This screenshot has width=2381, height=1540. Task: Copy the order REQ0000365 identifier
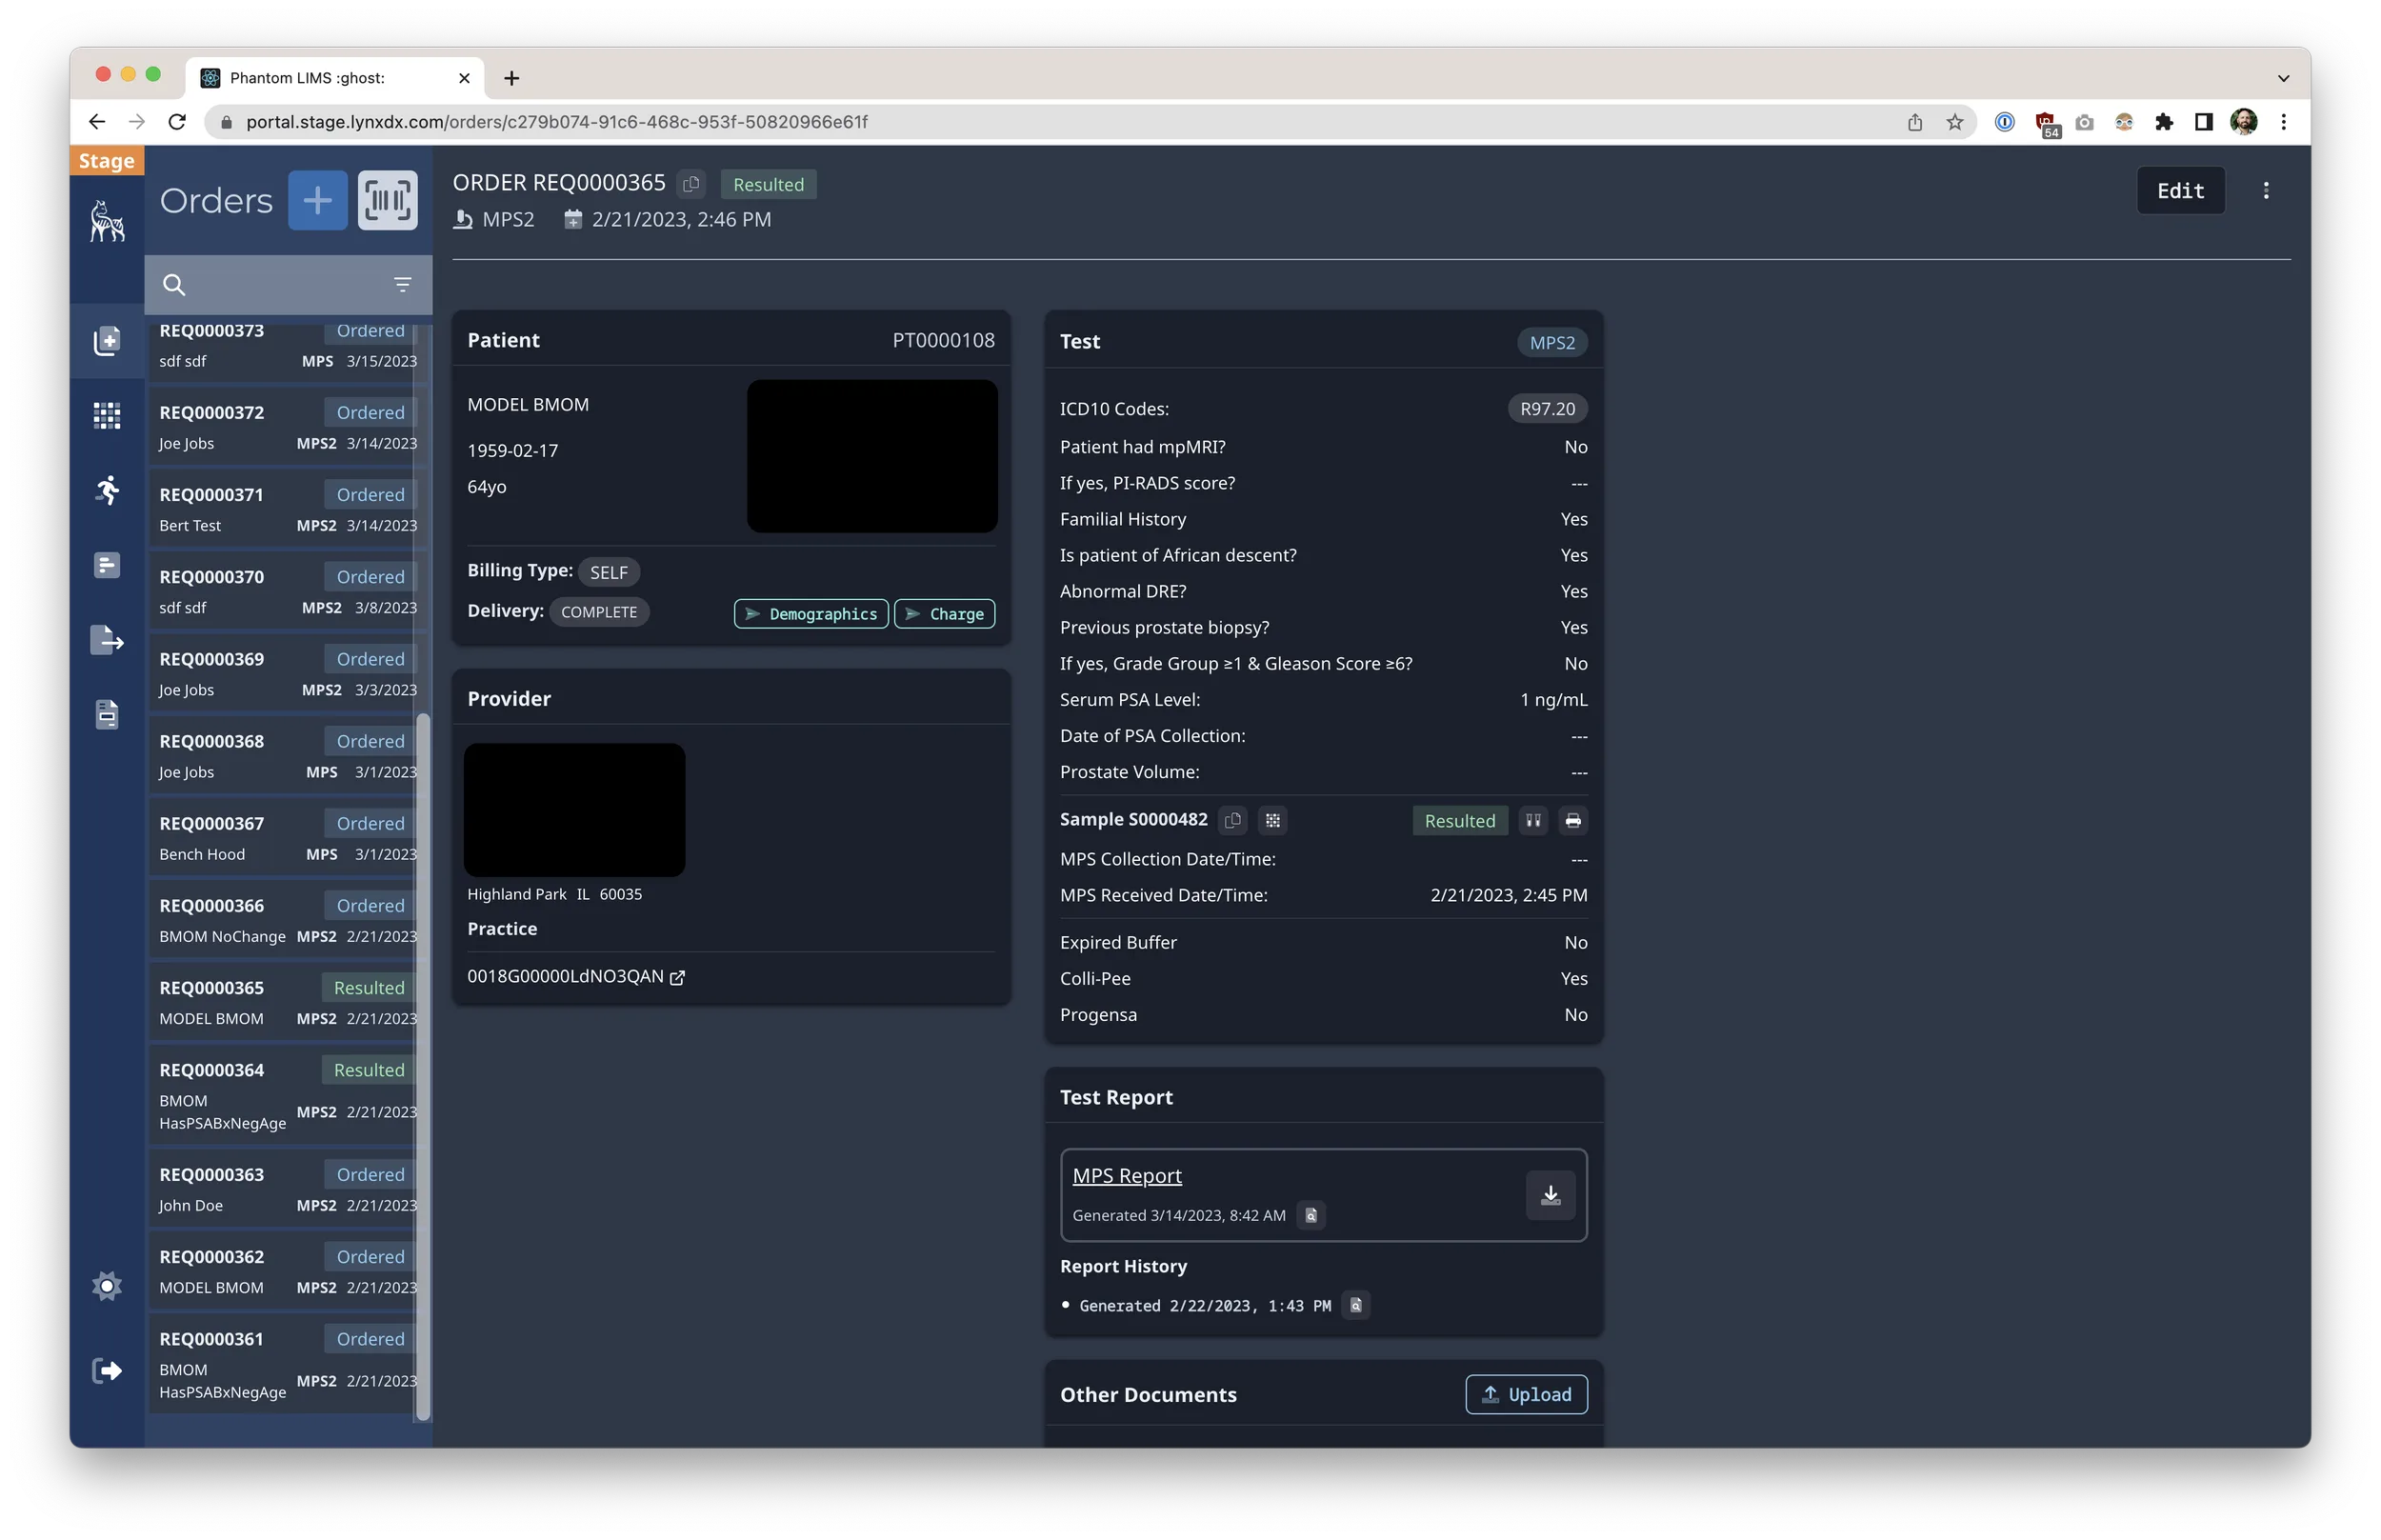point(691,184)
